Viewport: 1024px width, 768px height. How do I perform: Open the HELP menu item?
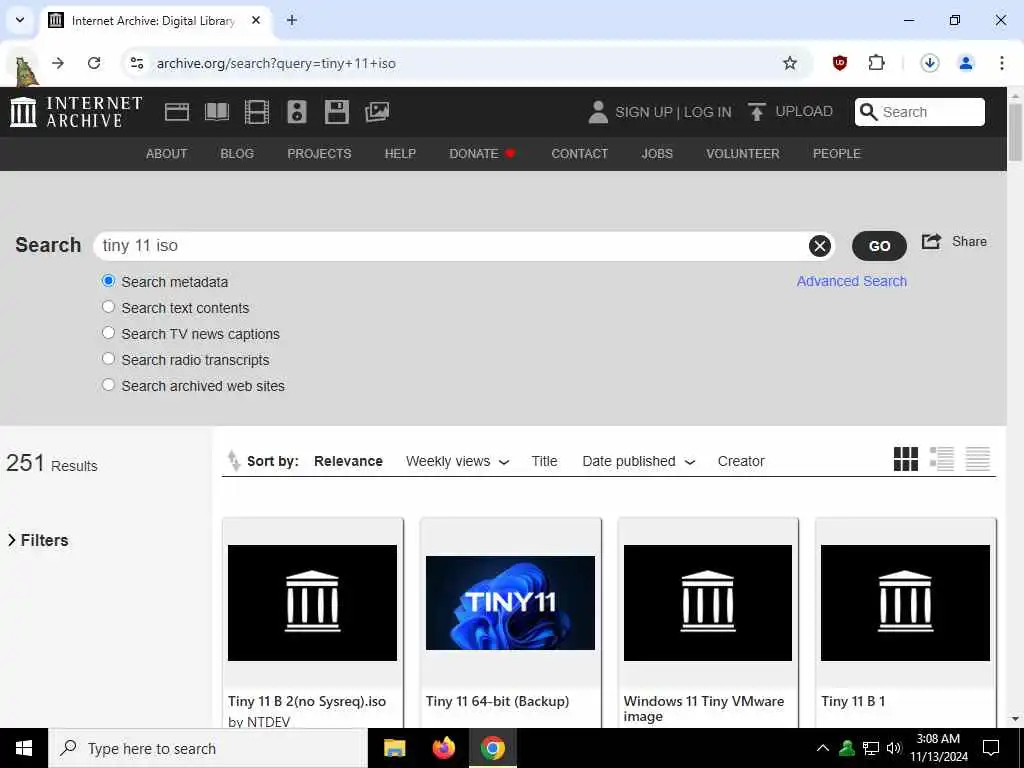coord(400,153)
